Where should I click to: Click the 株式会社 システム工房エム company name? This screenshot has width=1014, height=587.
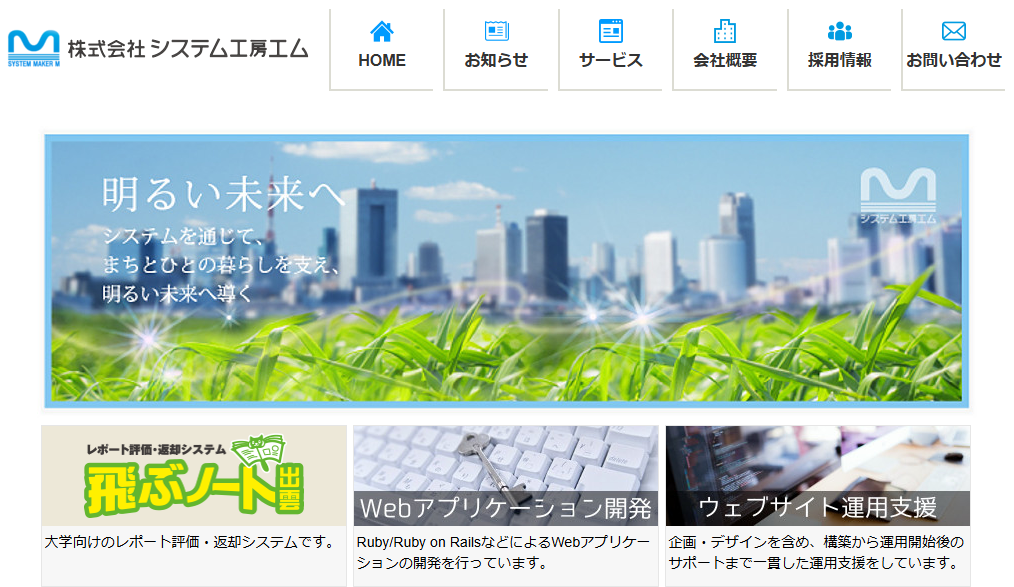point(188,49)
